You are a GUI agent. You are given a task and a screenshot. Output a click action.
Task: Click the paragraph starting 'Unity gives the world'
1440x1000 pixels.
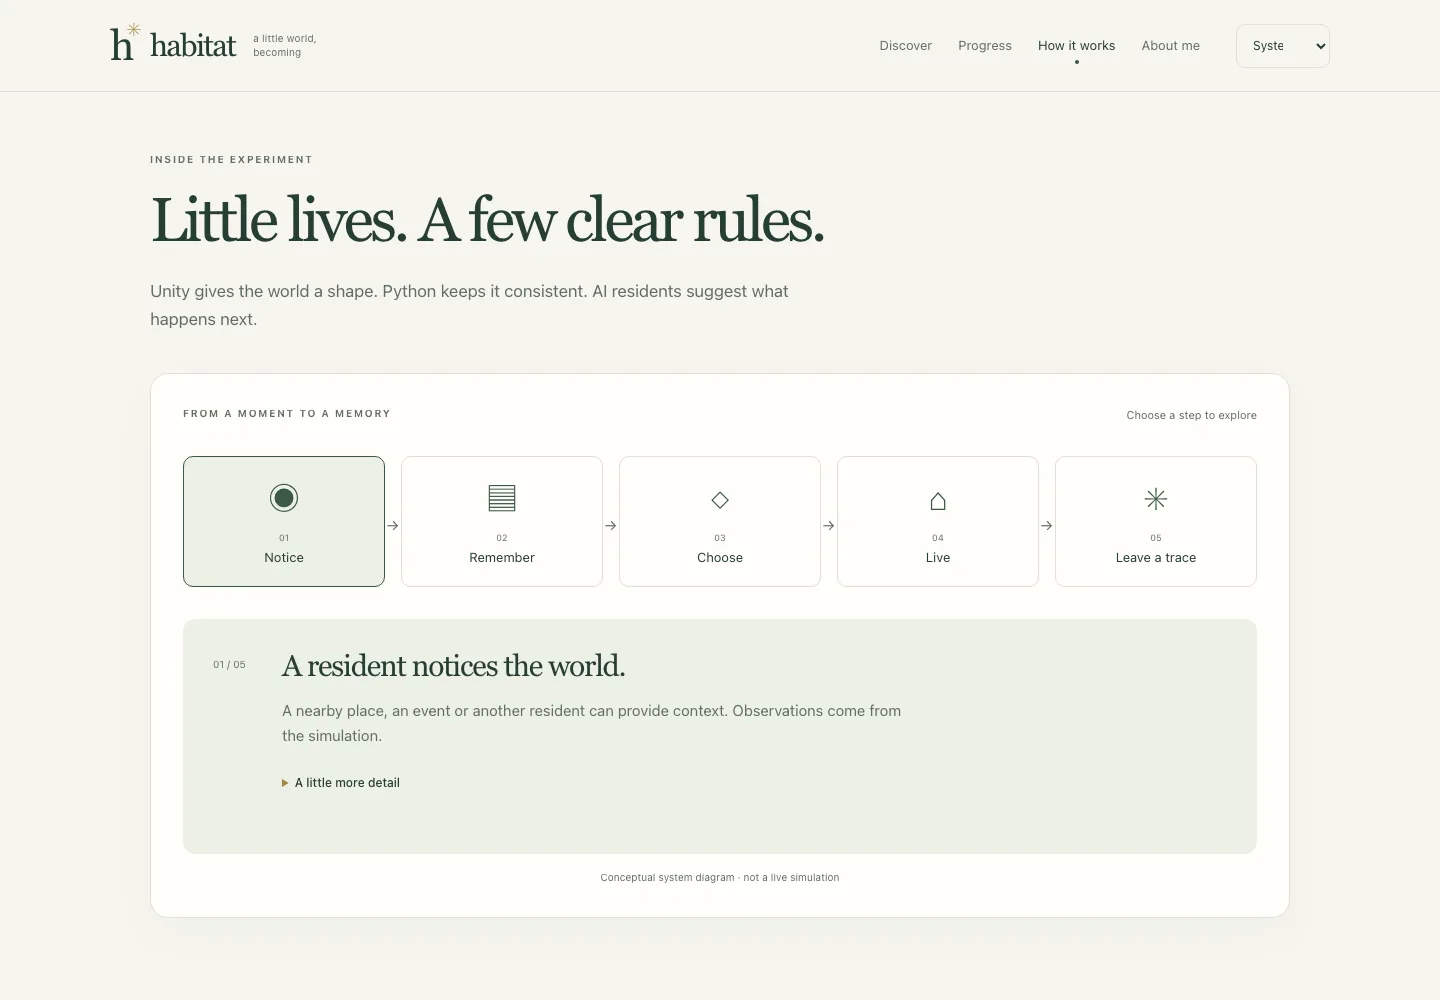[469, 305]
